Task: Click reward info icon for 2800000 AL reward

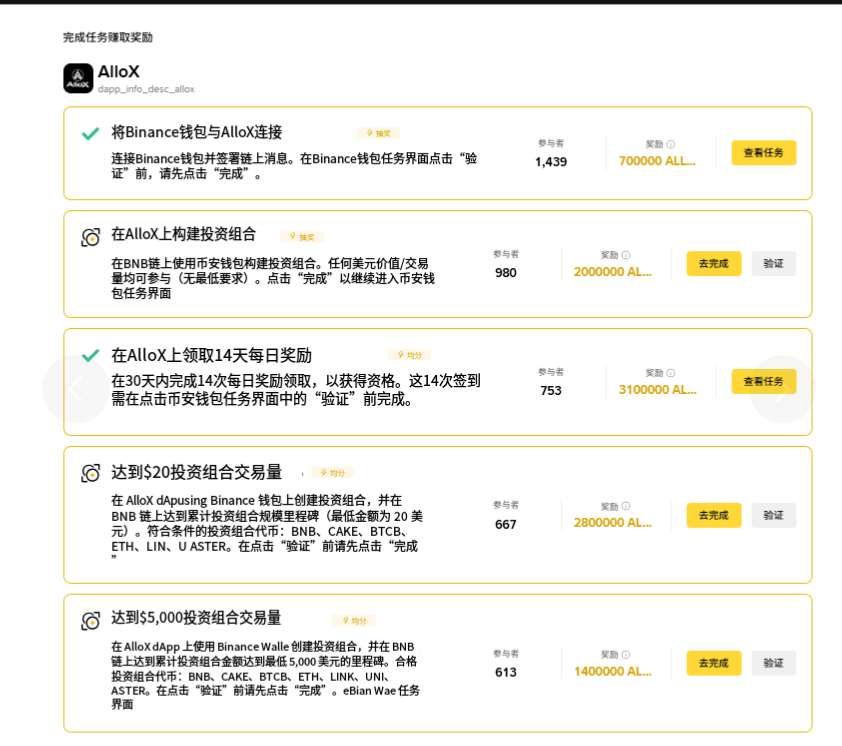Action: coord(626,506)
